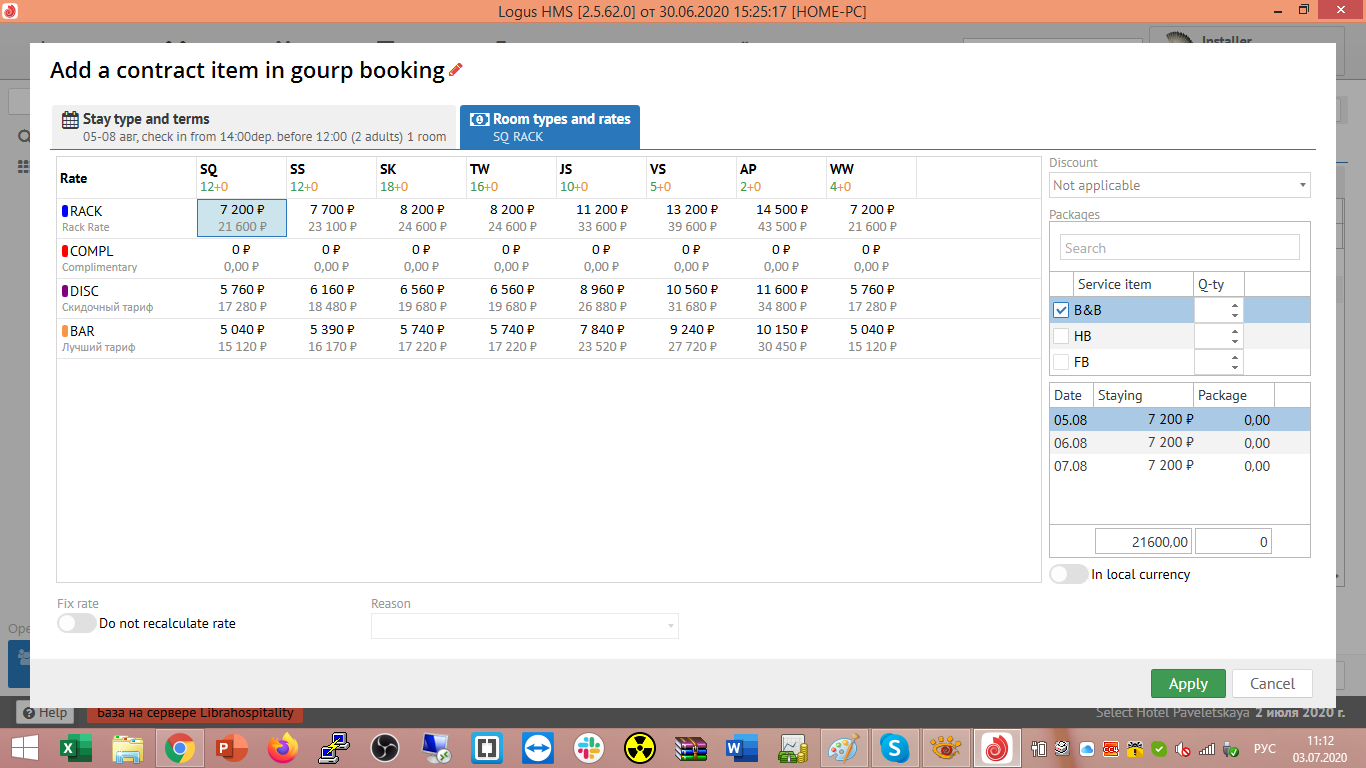Click in the Packages search field
Screen dimensions: 1366x768
coord(1179,248)
